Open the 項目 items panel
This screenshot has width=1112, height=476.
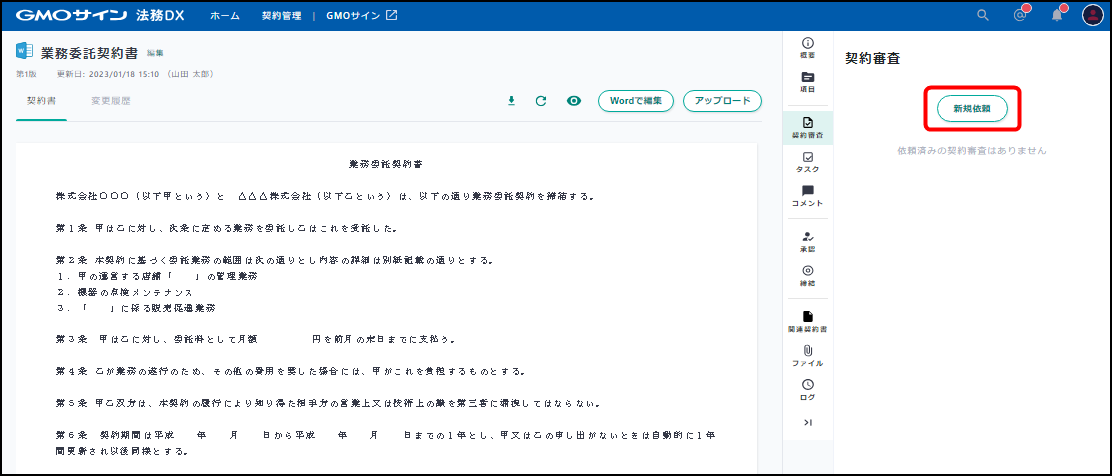(x=807, y=82)
